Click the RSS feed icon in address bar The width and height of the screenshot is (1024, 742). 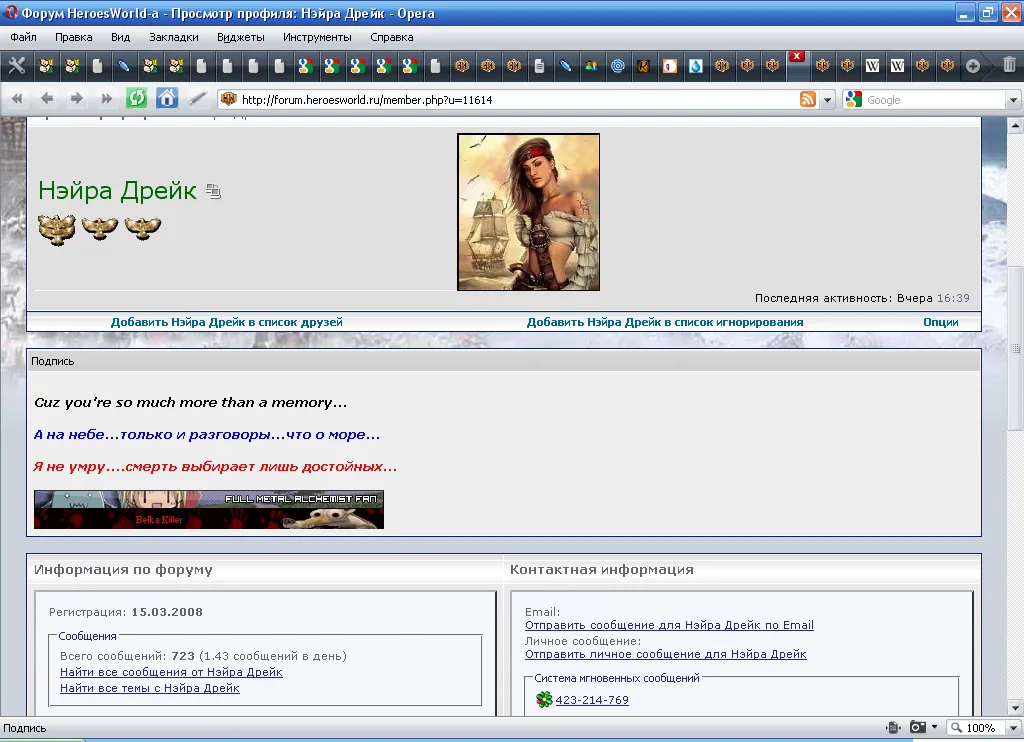pos(808,99)
